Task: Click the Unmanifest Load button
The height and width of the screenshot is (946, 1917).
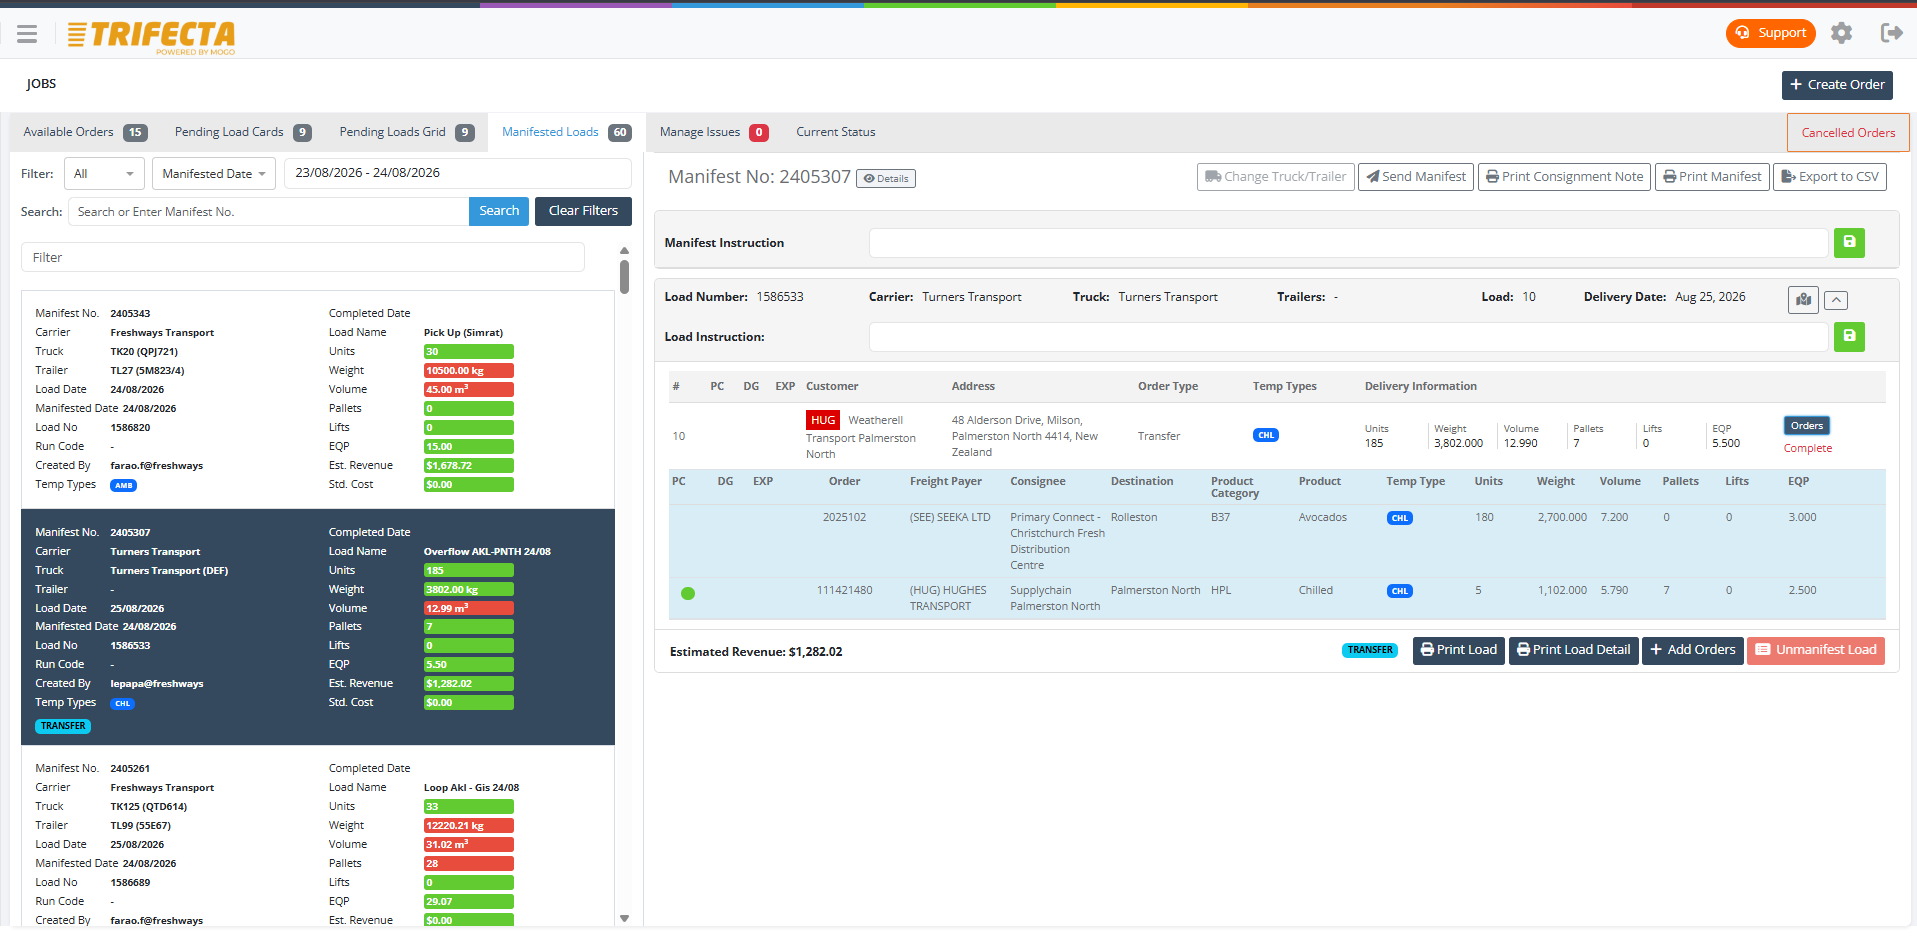Action: pos(1816,651)
